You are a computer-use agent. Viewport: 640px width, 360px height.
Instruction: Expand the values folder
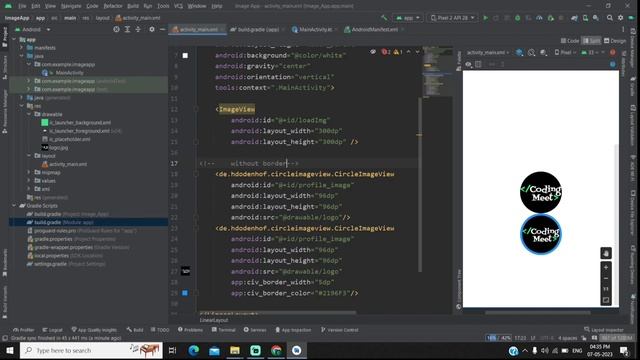[x=29, y=180]
